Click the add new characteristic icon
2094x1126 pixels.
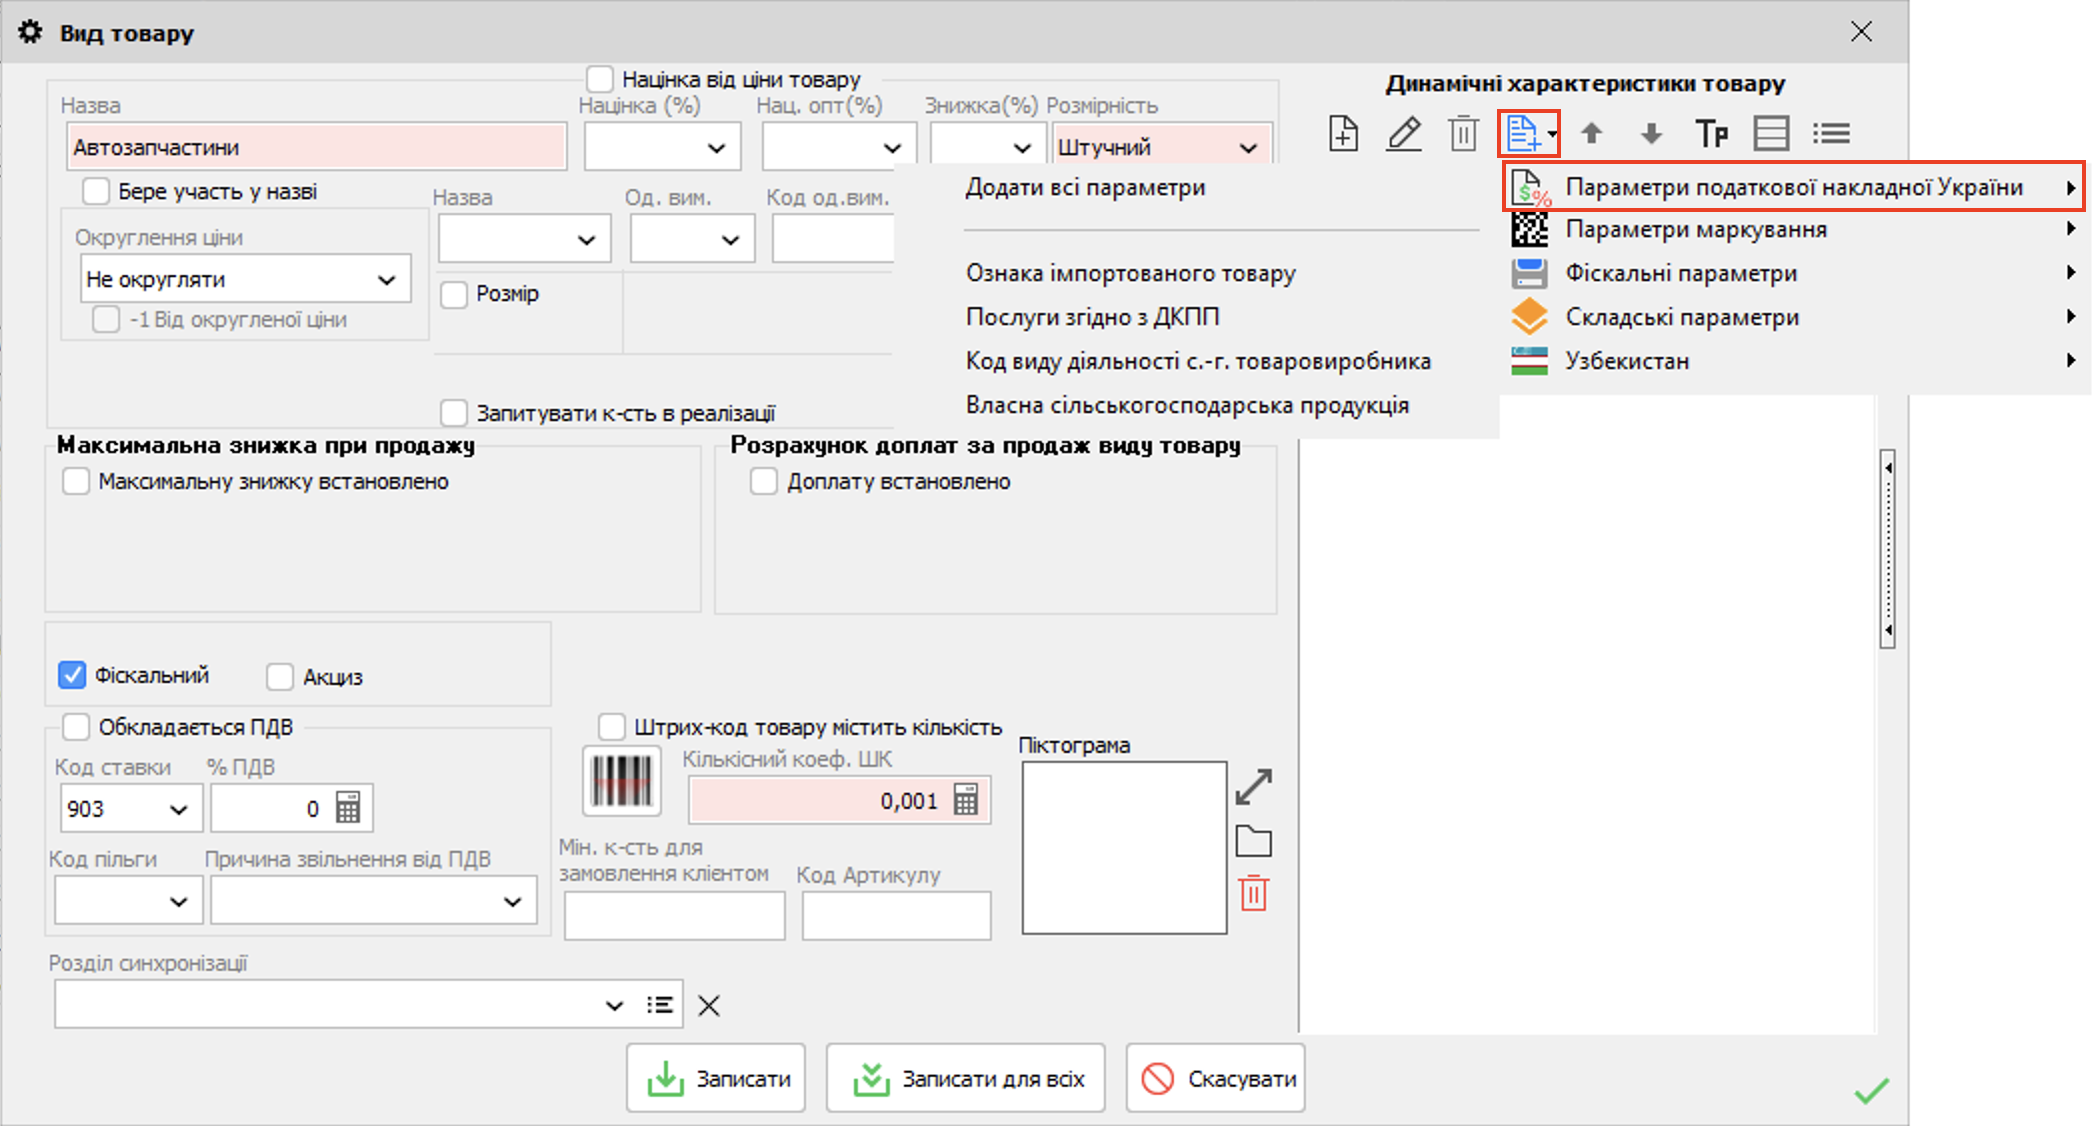pyautogui.click(x=1343, y=133)
